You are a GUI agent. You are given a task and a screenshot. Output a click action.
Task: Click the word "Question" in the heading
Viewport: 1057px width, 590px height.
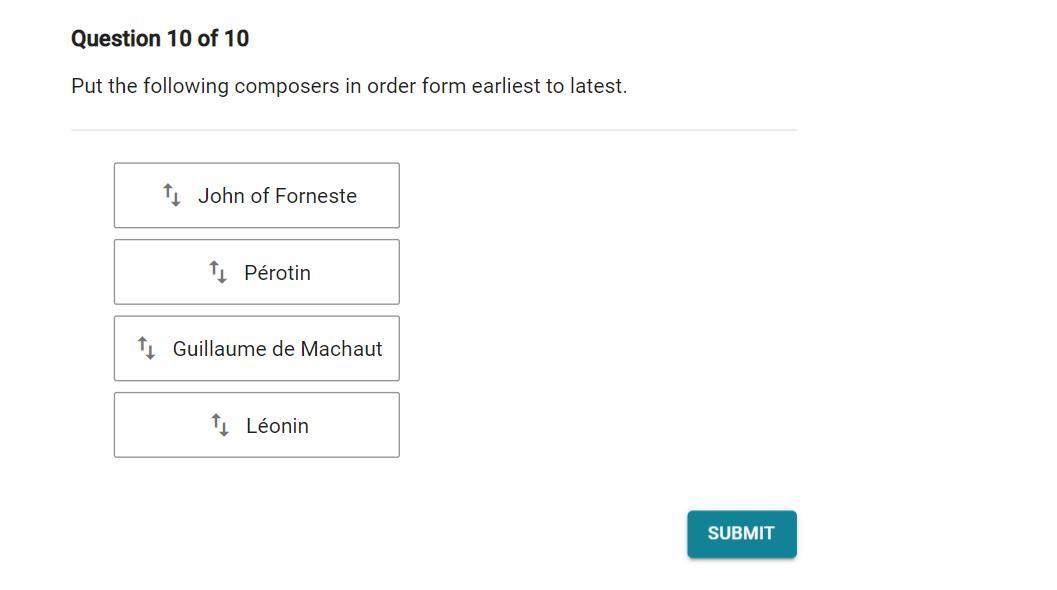tap(116, 39)
